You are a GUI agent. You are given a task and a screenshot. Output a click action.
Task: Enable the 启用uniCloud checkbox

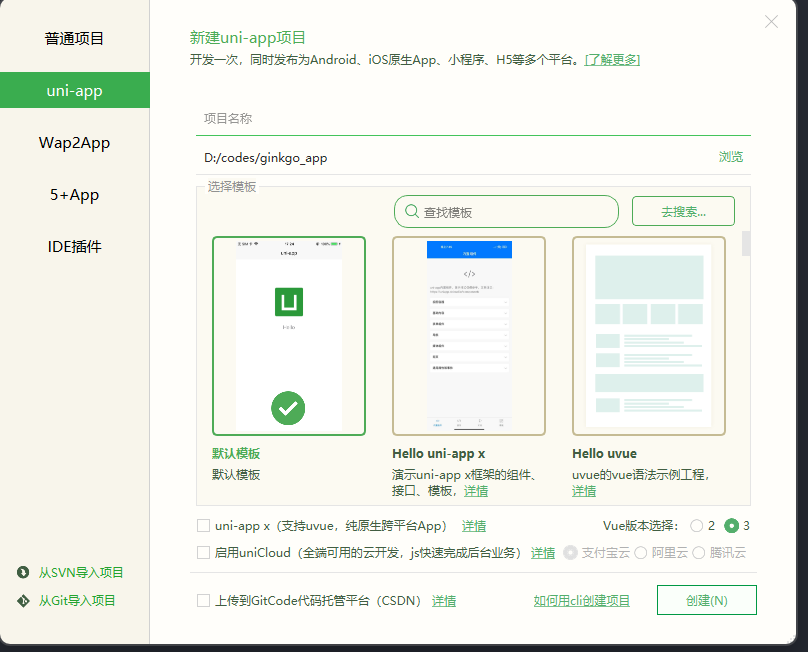[204, 553]
